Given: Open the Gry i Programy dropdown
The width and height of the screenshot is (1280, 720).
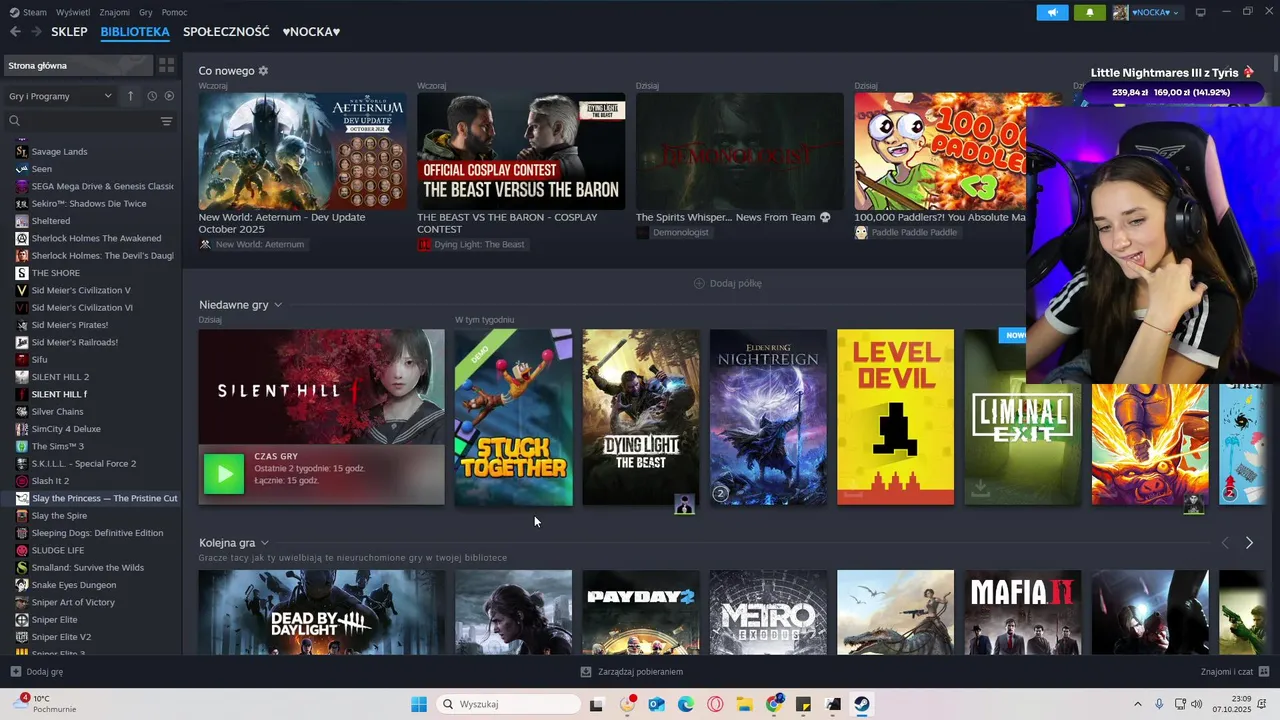Looking at the screenshot, I should (x=60, y=96).
